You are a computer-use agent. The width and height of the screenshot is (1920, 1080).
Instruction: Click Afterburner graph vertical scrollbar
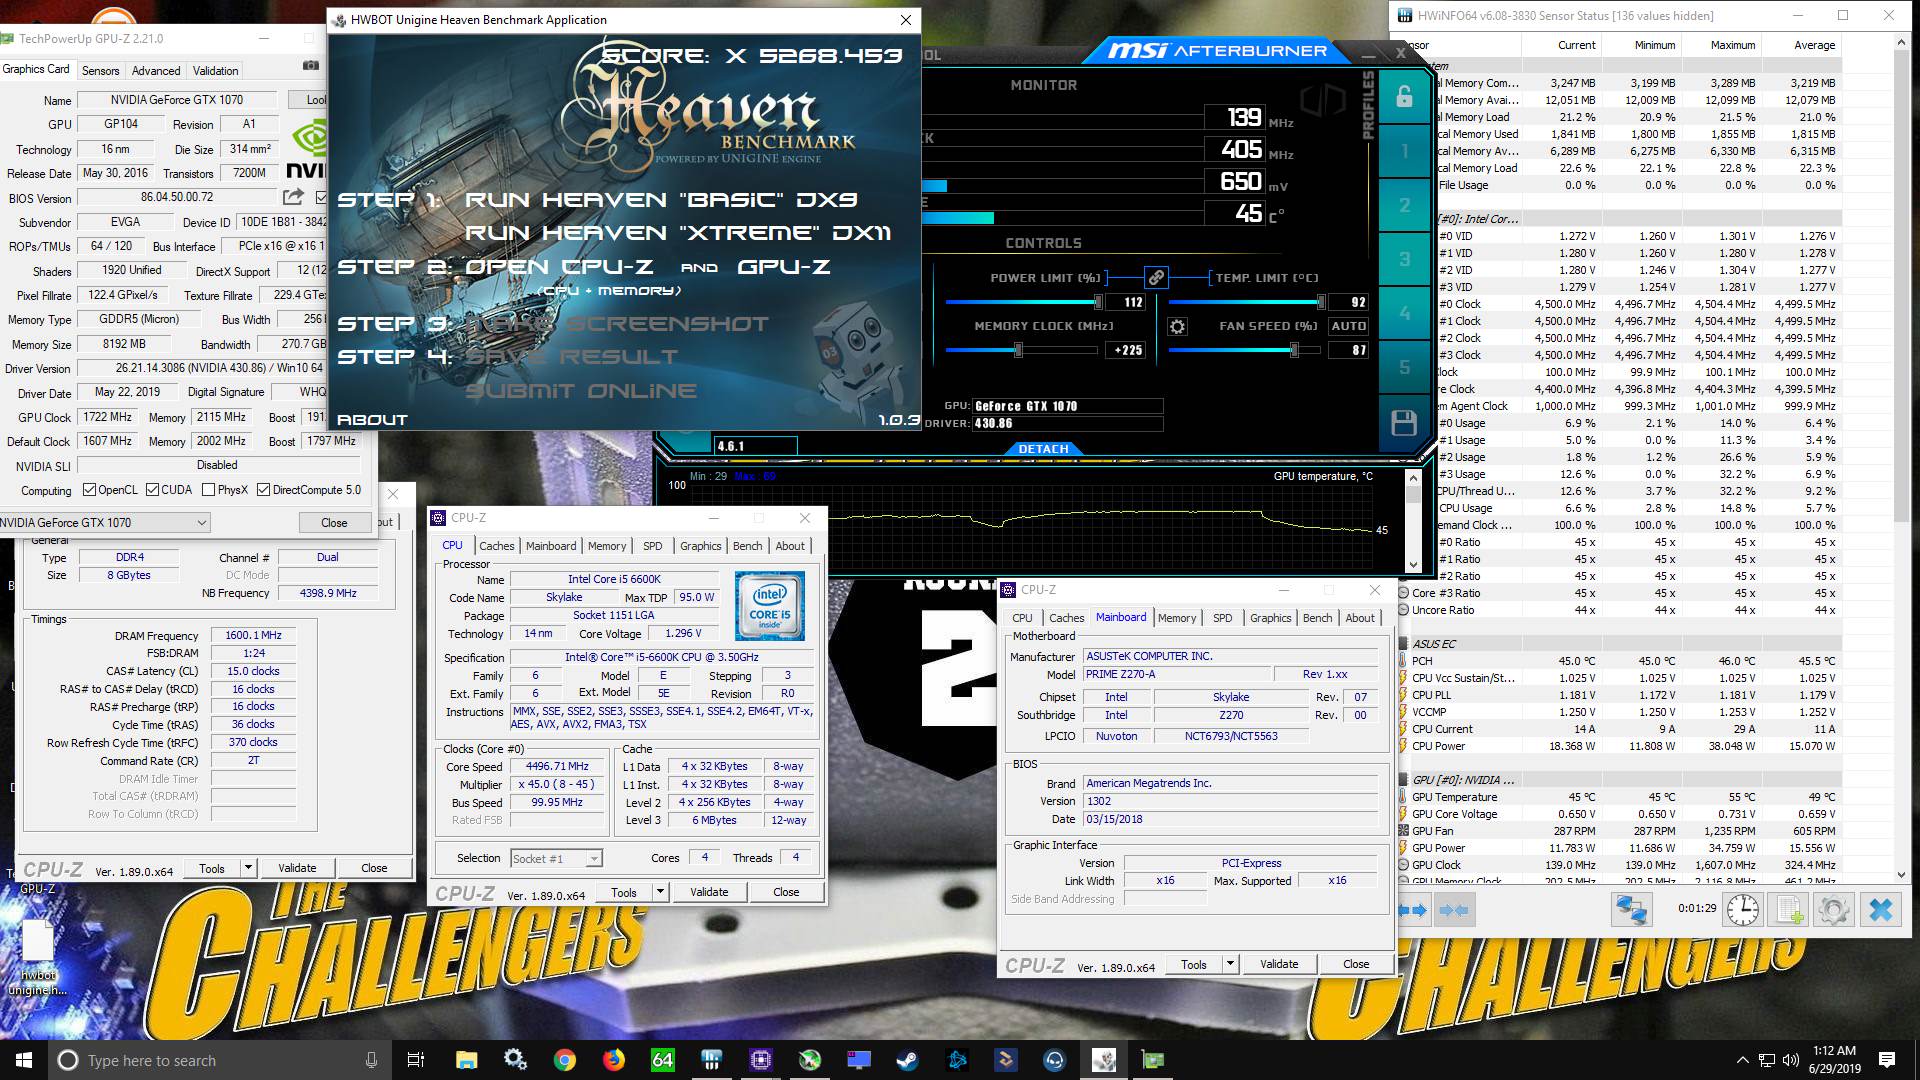click(1413, 521)
